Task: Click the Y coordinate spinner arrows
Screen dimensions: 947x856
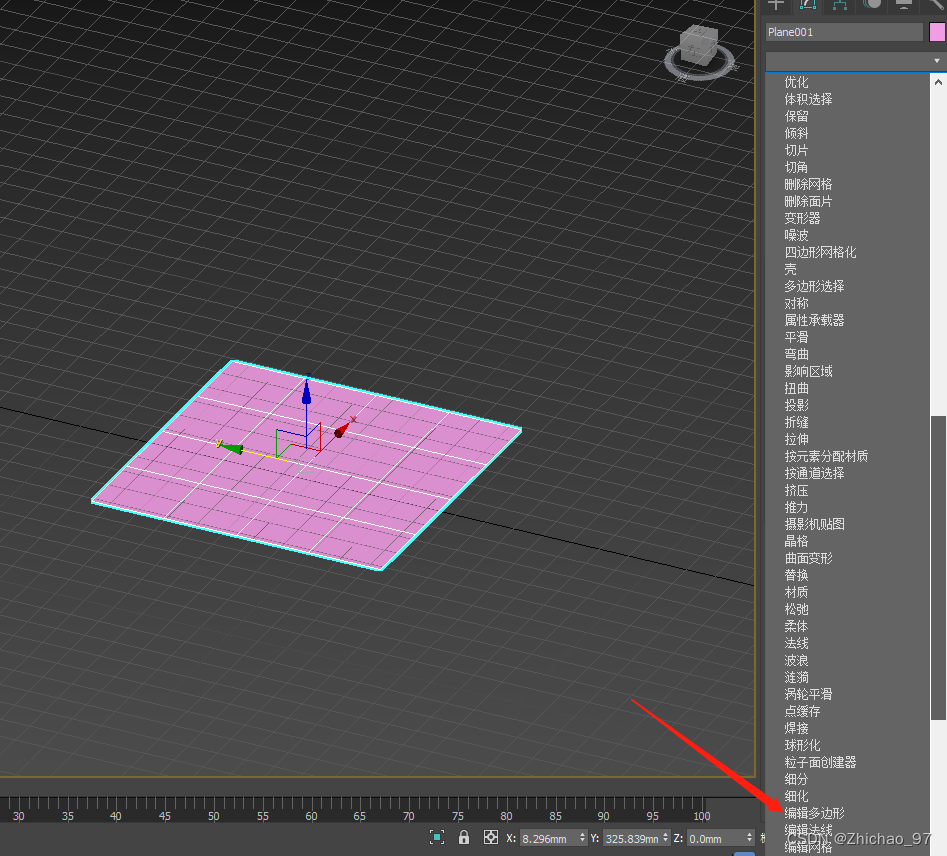Action: click(x=666, y=838)
